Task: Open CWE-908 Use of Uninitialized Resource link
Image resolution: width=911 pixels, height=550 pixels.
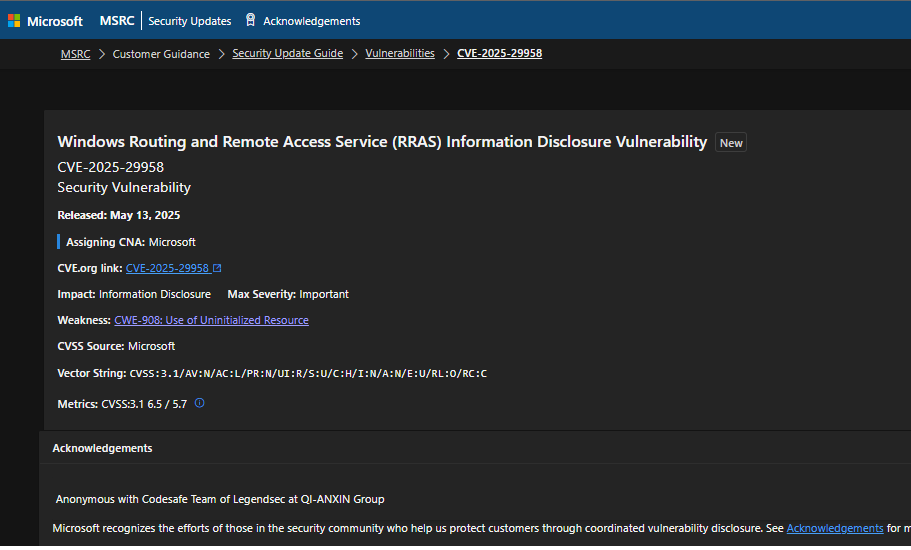Action: pos(211,320)
